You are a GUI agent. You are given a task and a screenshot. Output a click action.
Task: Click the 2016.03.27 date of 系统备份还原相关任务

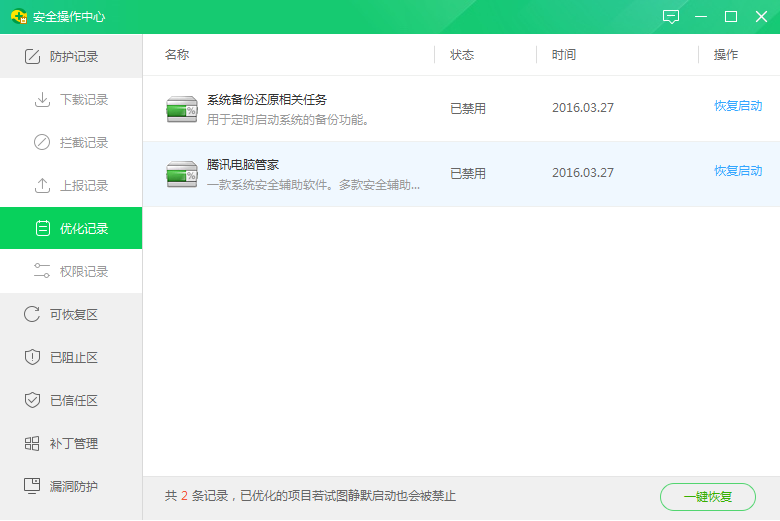tap(583, 108)
